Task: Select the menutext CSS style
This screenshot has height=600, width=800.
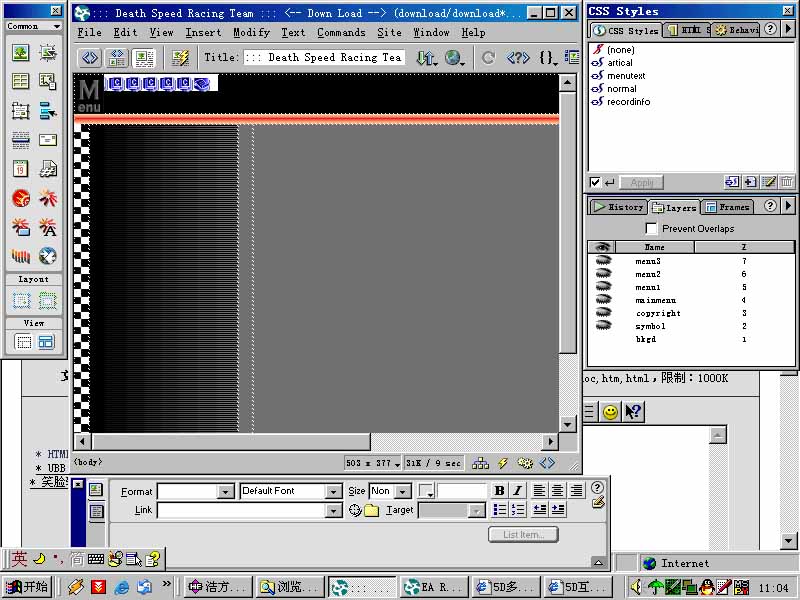Action: [626, 76]
